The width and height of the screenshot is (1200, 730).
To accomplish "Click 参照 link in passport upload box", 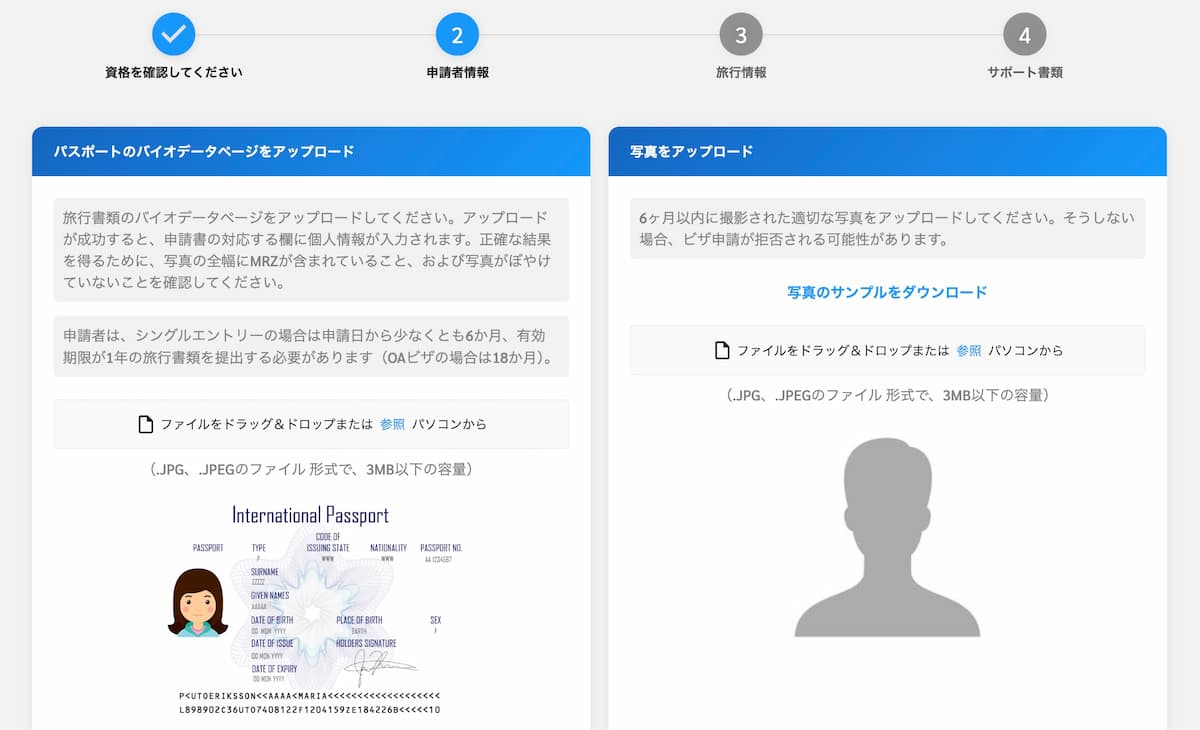I will (x=392, y=424).
